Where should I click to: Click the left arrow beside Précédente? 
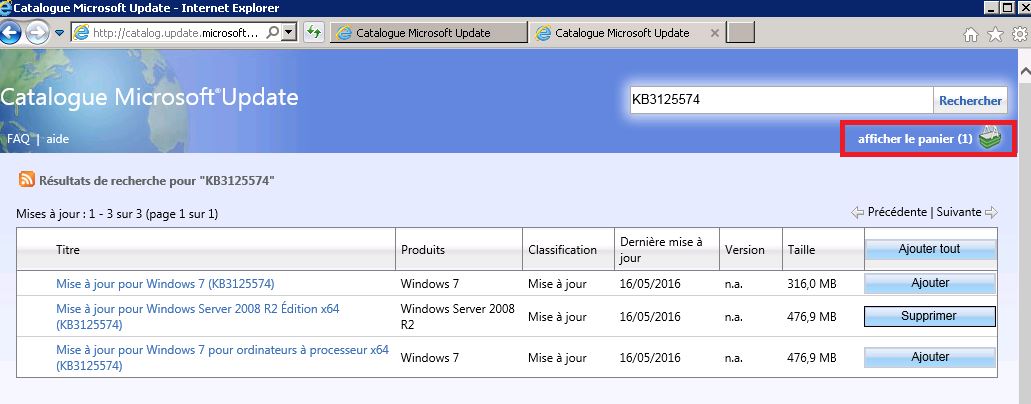(x=858, y=213)
